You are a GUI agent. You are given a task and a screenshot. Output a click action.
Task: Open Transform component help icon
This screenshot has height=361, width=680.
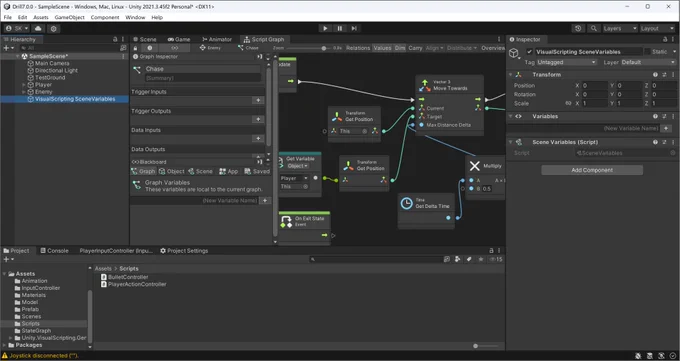click(655, 75)
